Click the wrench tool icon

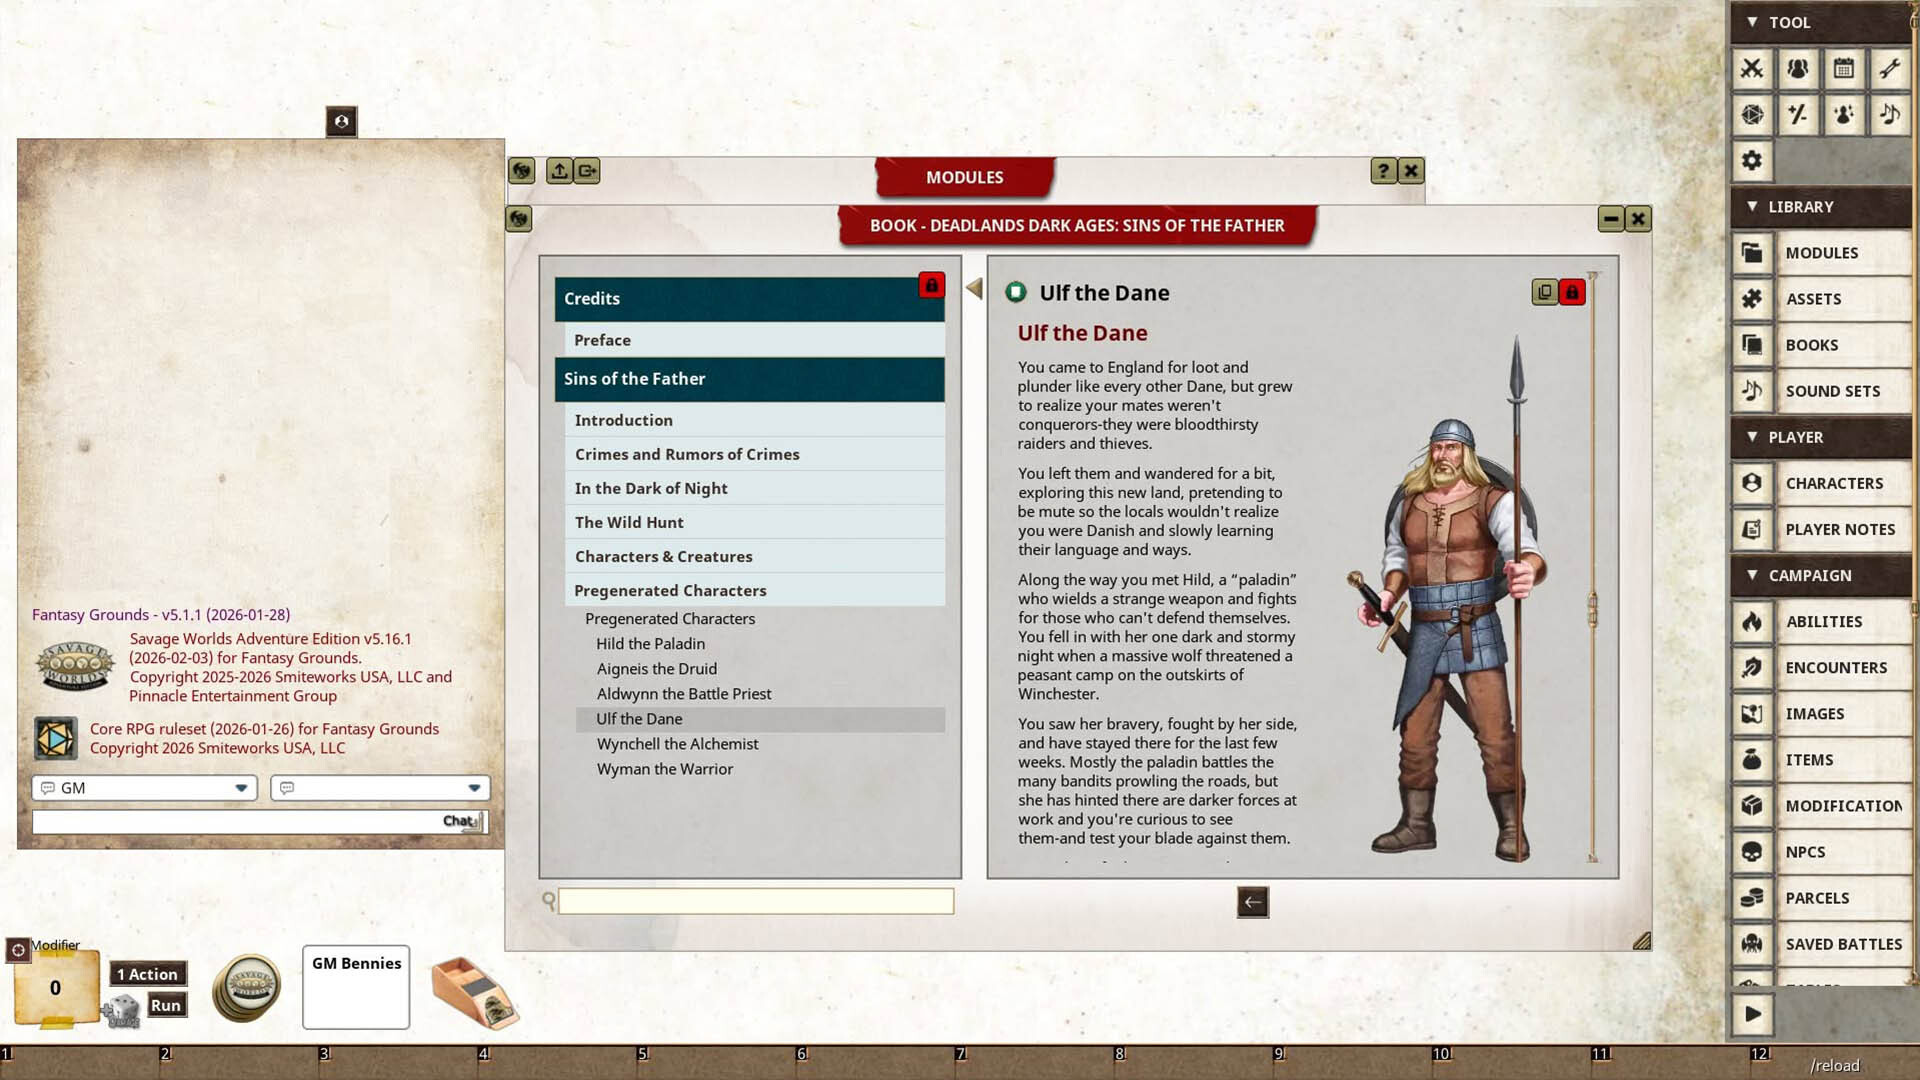[x=1890, y=69]
